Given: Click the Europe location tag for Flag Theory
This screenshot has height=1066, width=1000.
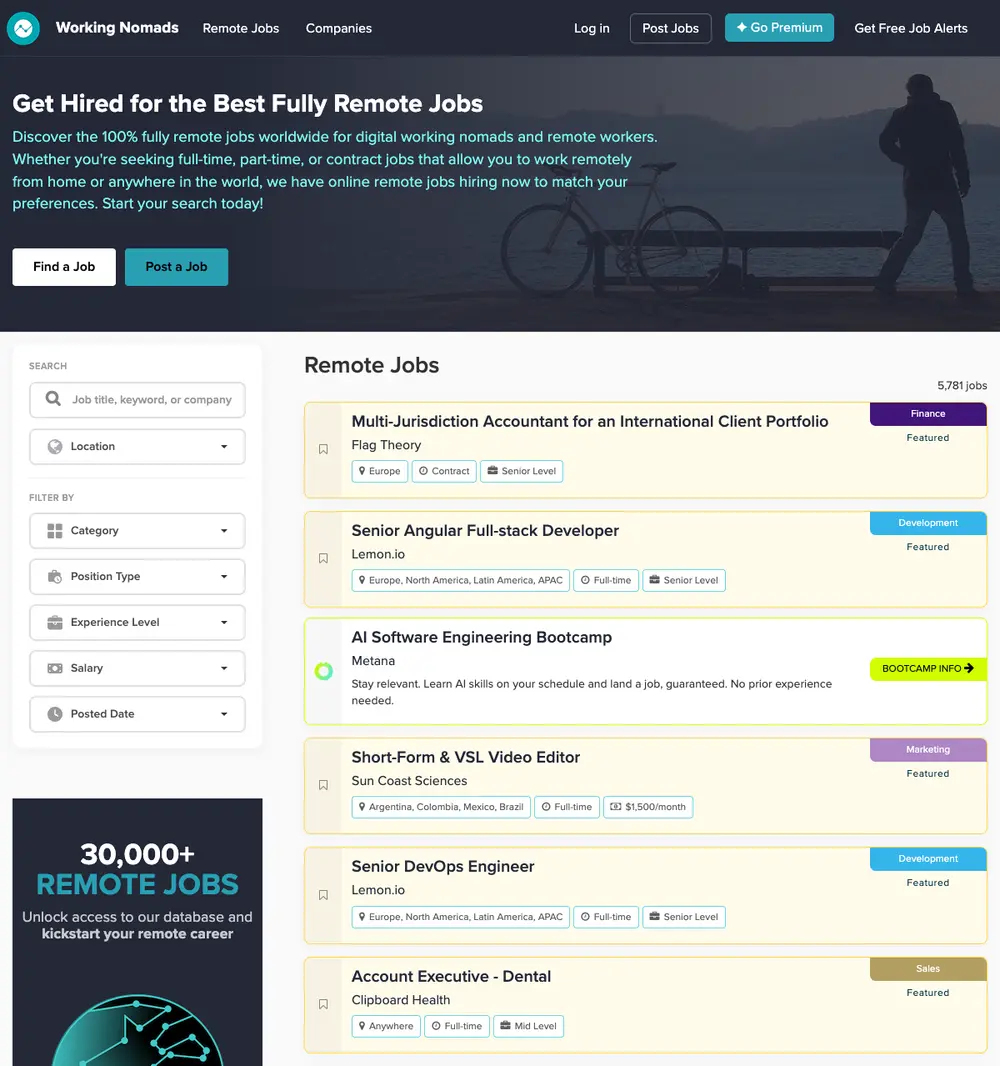Looking at the screenshot, I should tap(379, 471).
